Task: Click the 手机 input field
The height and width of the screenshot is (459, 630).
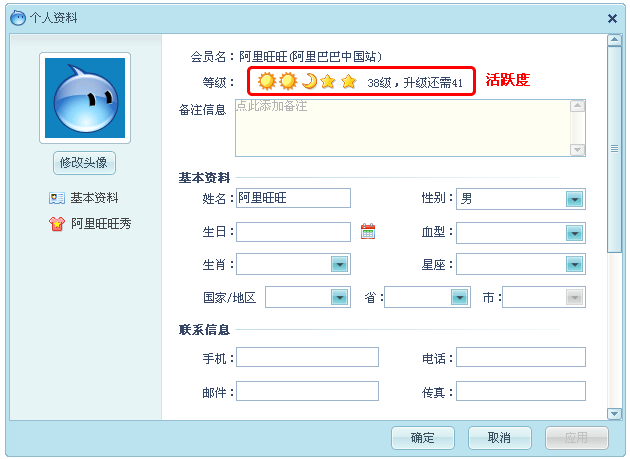Action: tap(307, 357)
